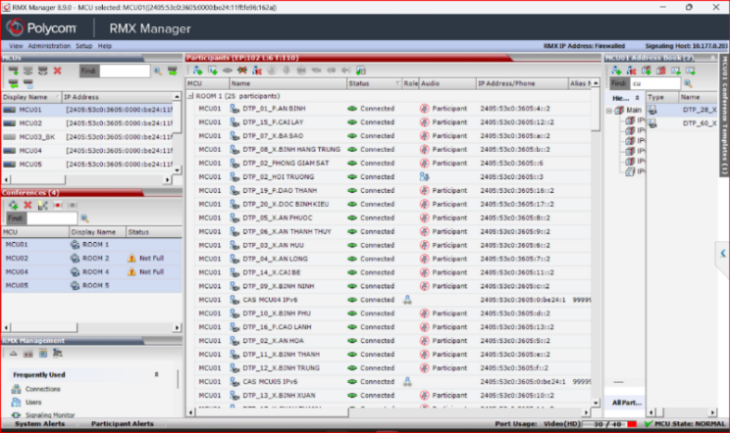Click the Connections icon in Frequently Used
Image resolution: width=730 pixels, height=433 pixels.
(x=16, y=389)
